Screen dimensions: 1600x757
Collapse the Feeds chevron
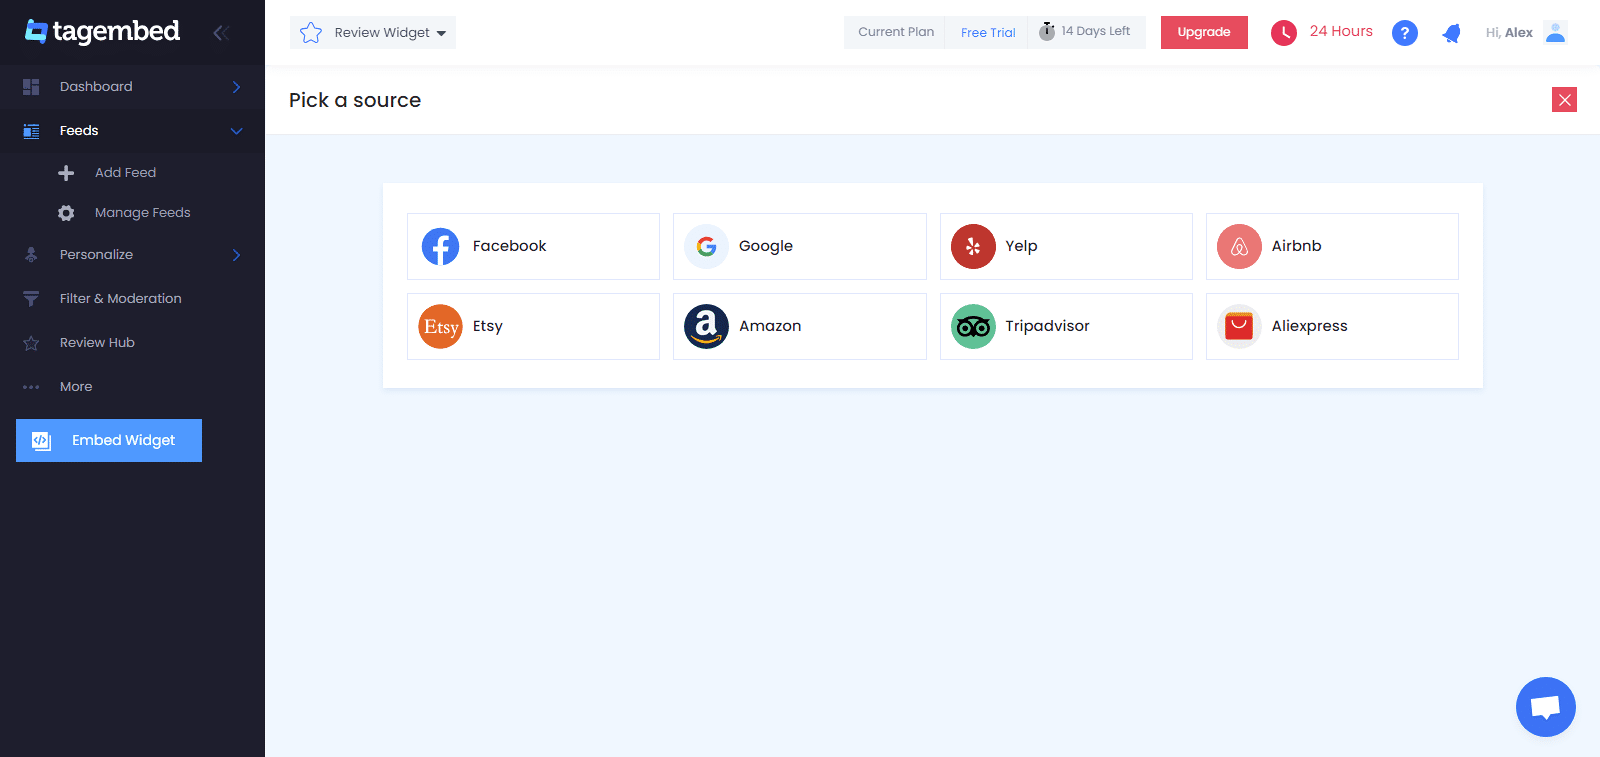(237, 131)
